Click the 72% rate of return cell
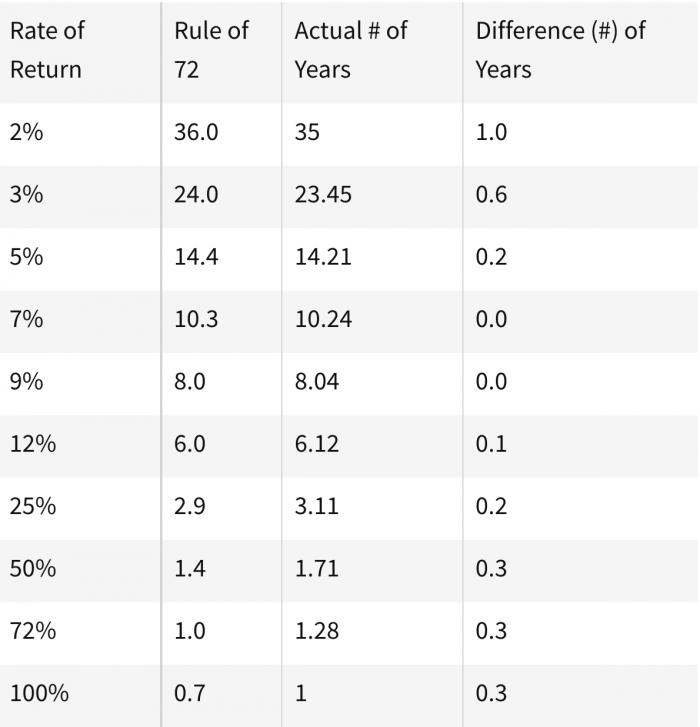The height and width of the screenshot is (727, 700). (x=33, y=631)
